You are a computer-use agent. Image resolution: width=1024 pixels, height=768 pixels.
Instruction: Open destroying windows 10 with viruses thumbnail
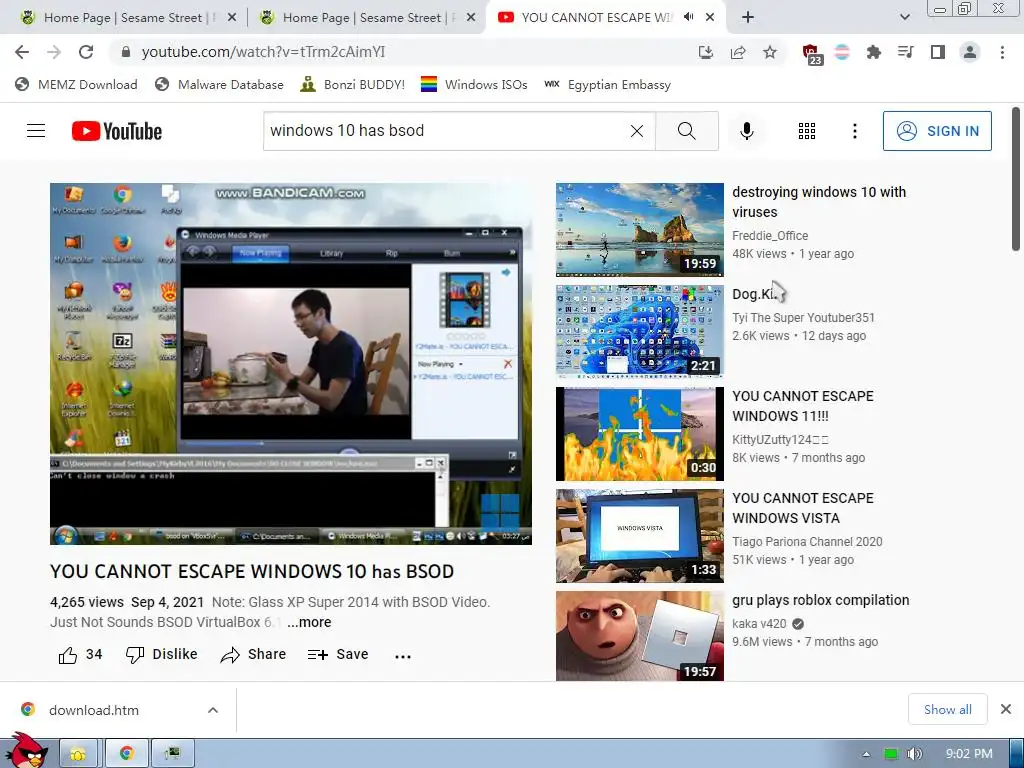pos(639,230)
